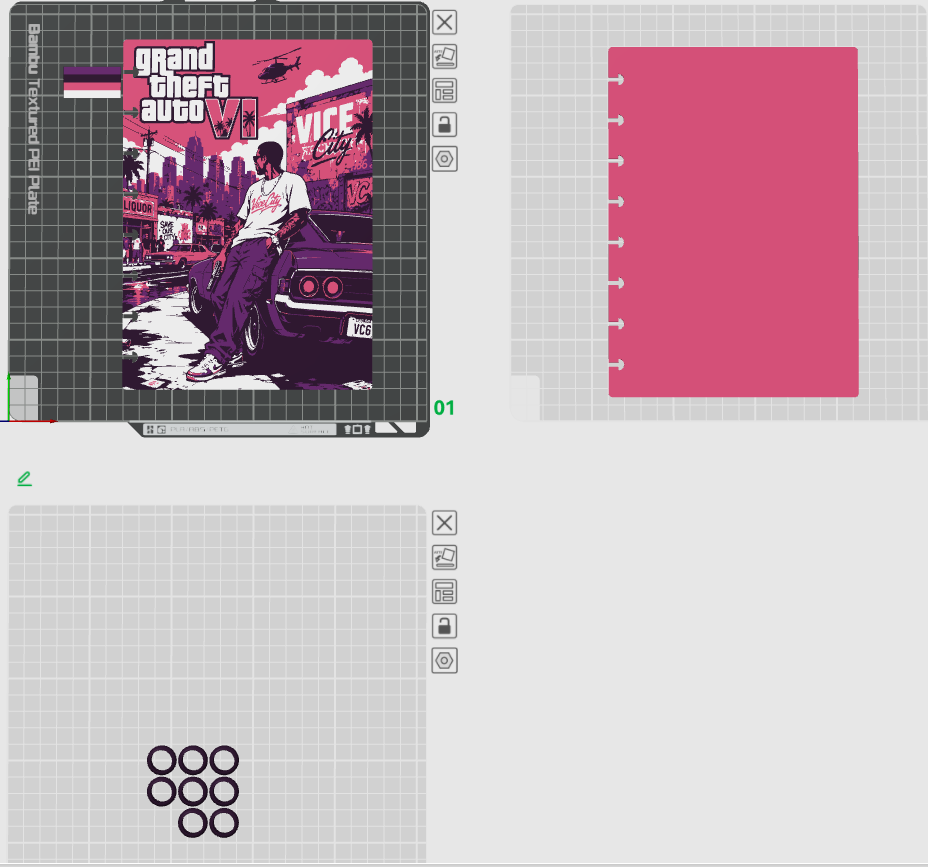
Task: Select the striped color sample object on plate 01
Action: (x=92, y=82)
